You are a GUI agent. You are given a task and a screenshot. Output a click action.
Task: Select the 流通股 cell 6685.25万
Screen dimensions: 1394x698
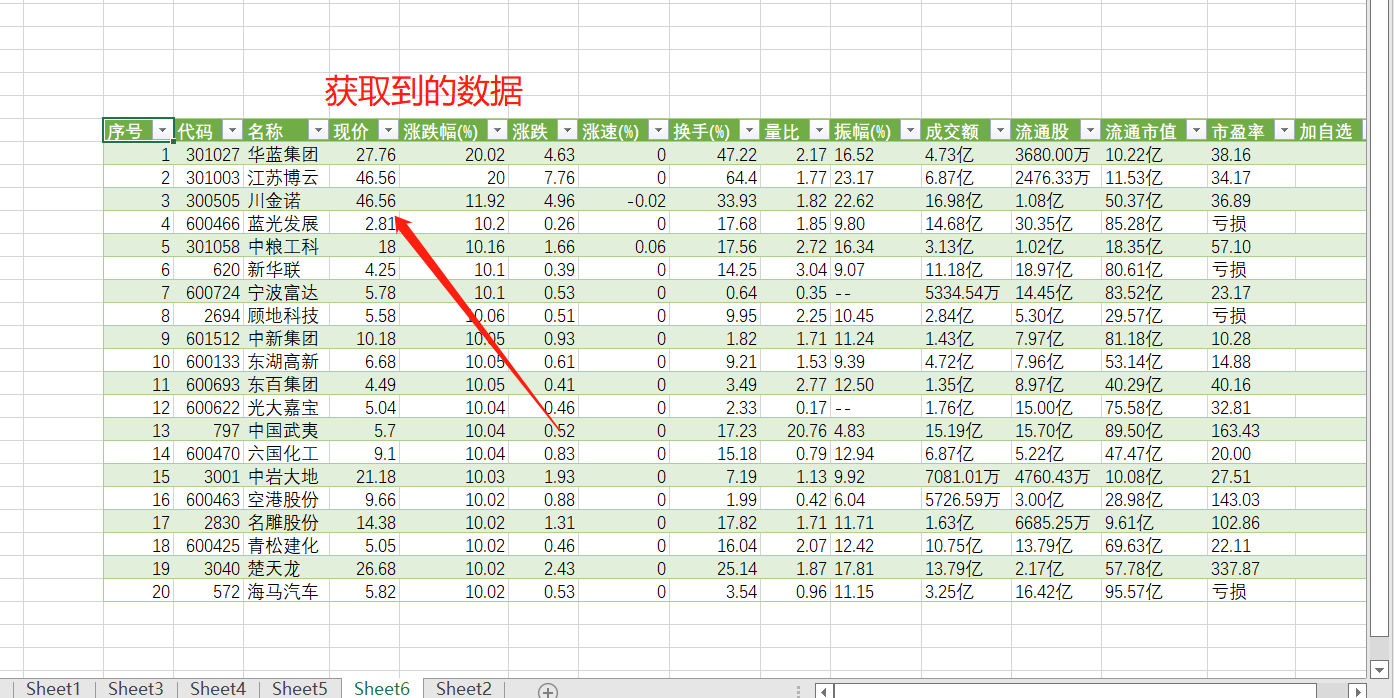[1056, 522]
